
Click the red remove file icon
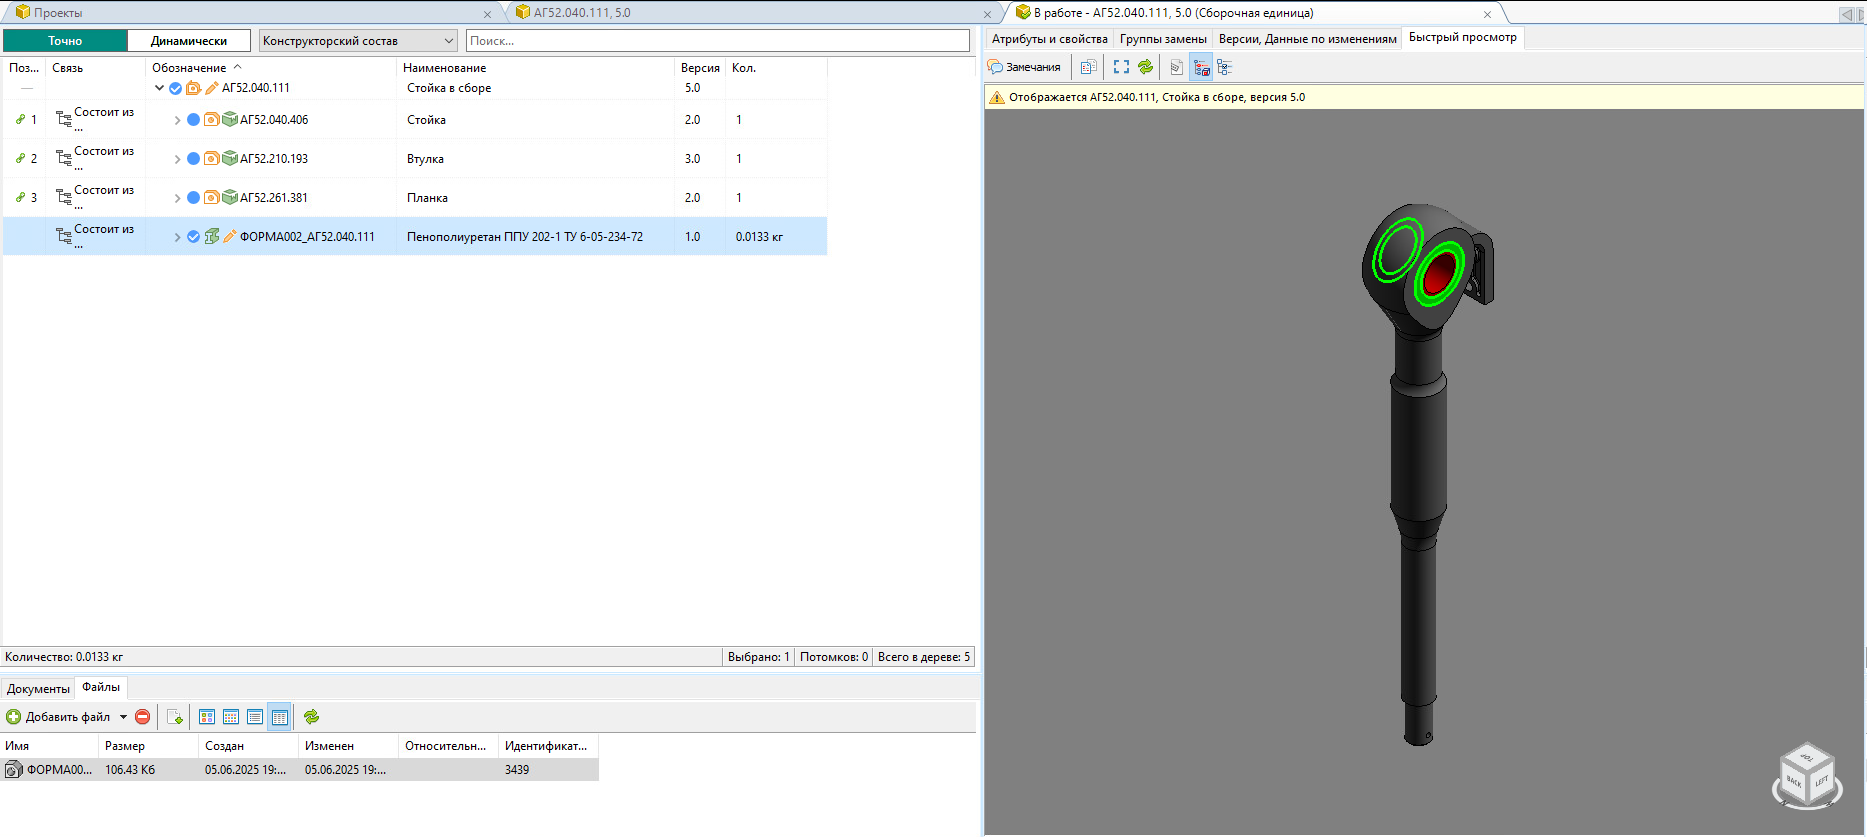(x=143, y=717)
